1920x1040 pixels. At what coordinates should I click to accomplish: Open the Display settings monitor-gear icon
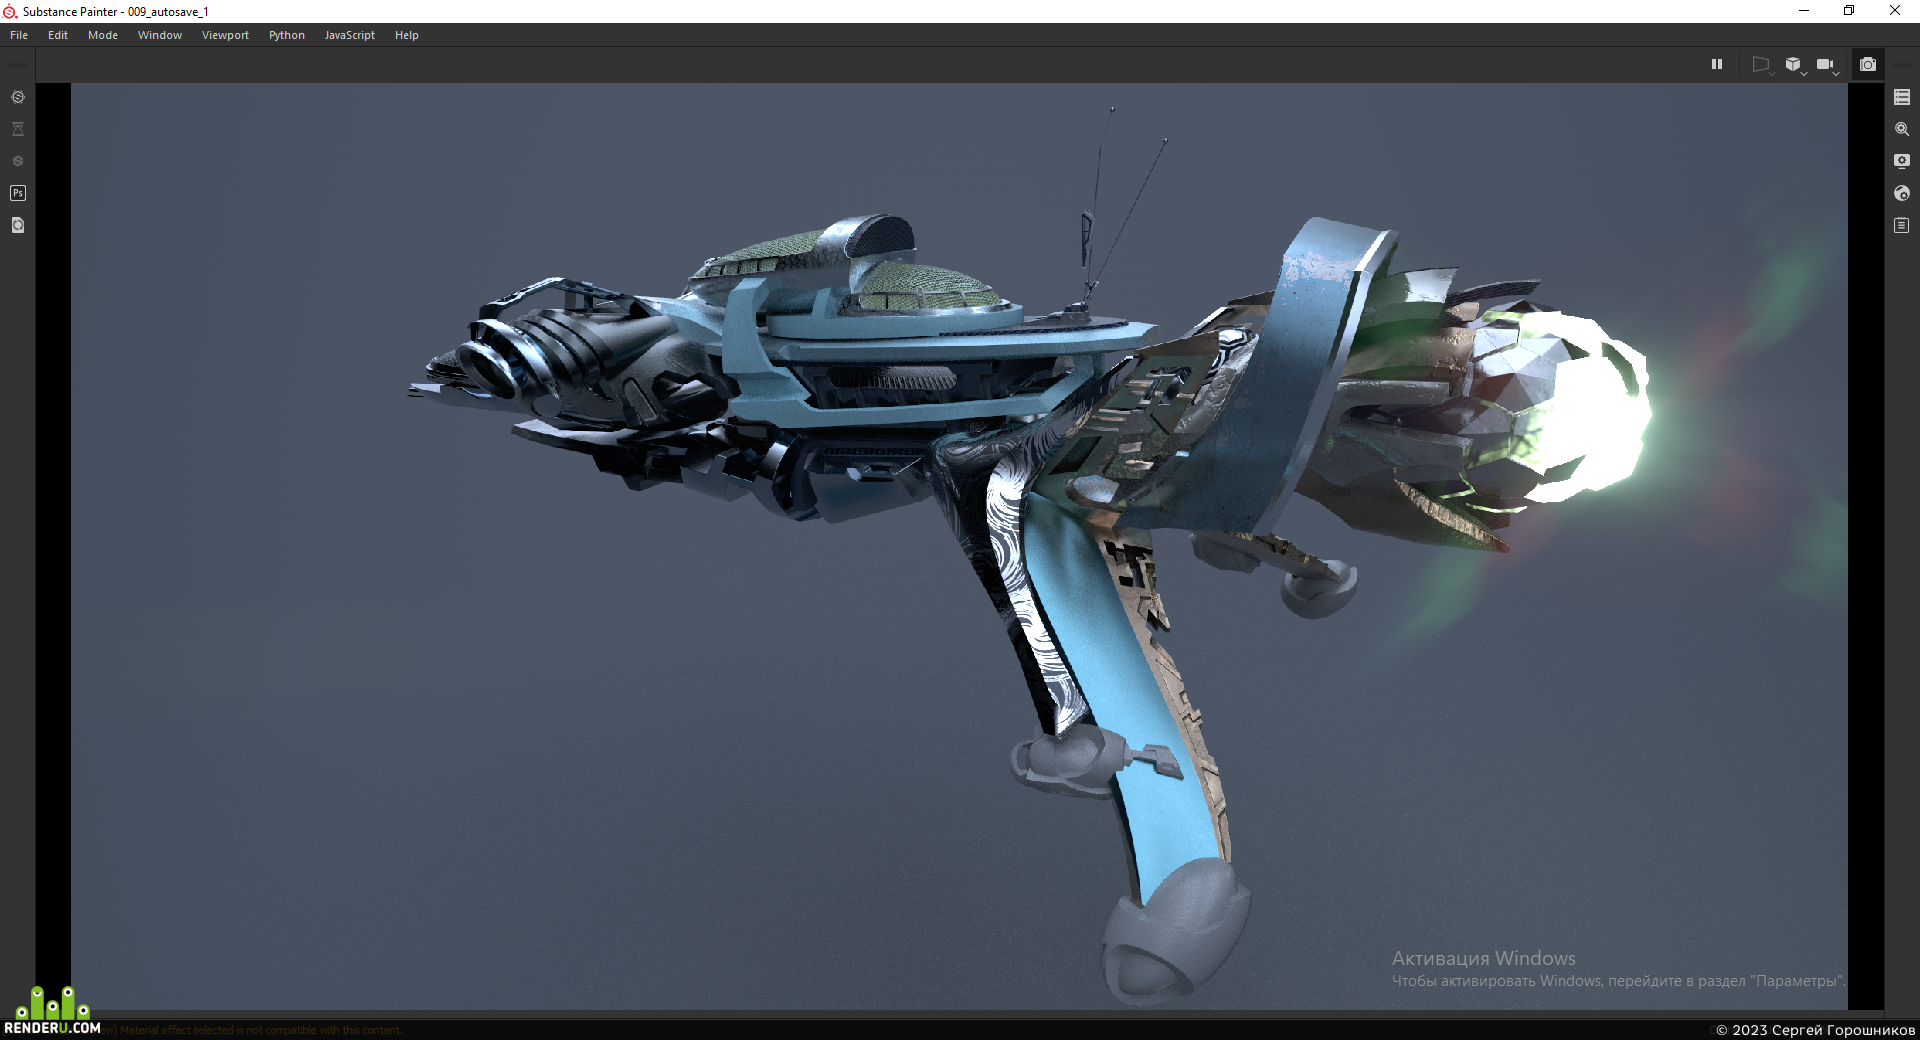click(x=1902, y=161)
